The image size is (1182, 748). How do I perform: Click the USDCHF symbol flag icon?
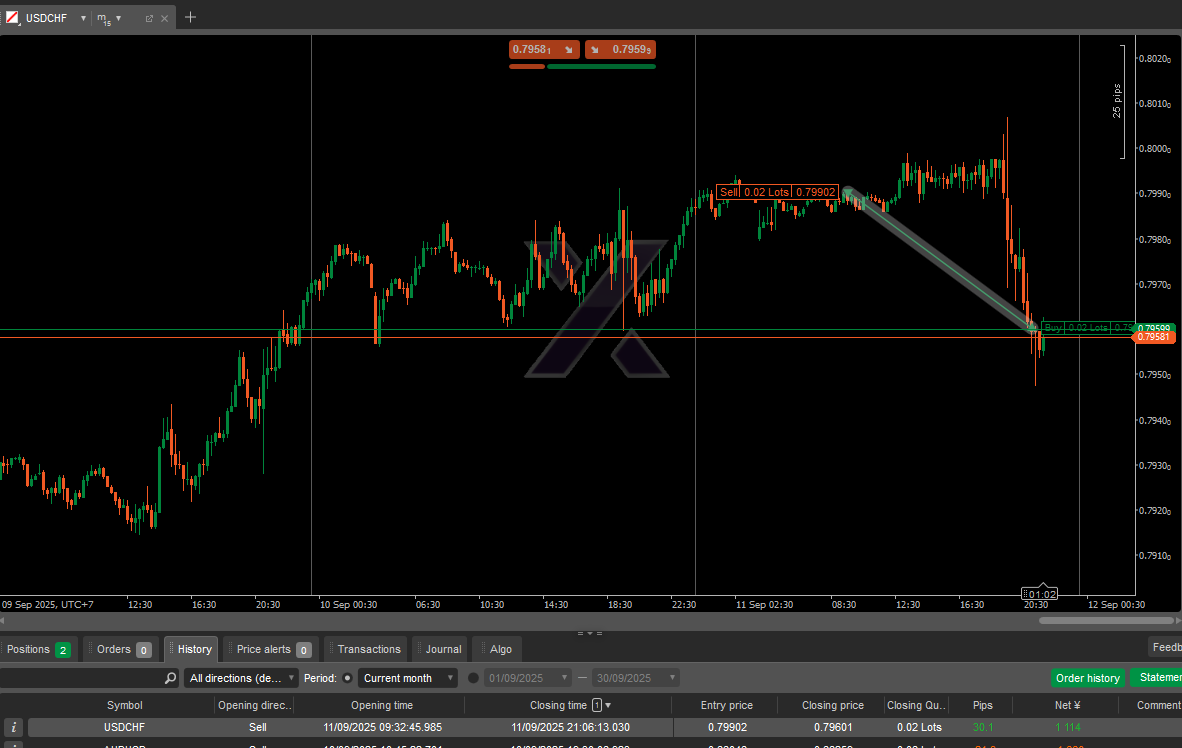tap(12, 18)
